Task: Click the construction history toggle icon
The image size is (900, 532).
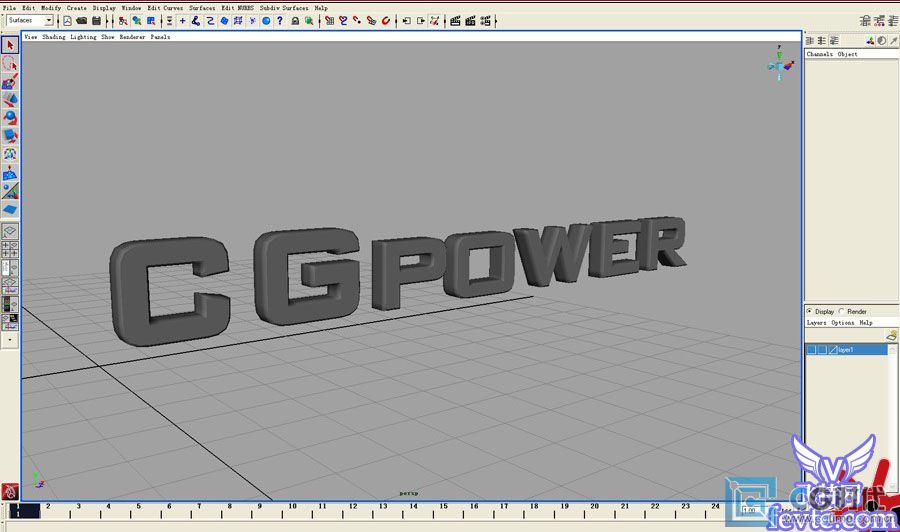Action: point(435,21)
